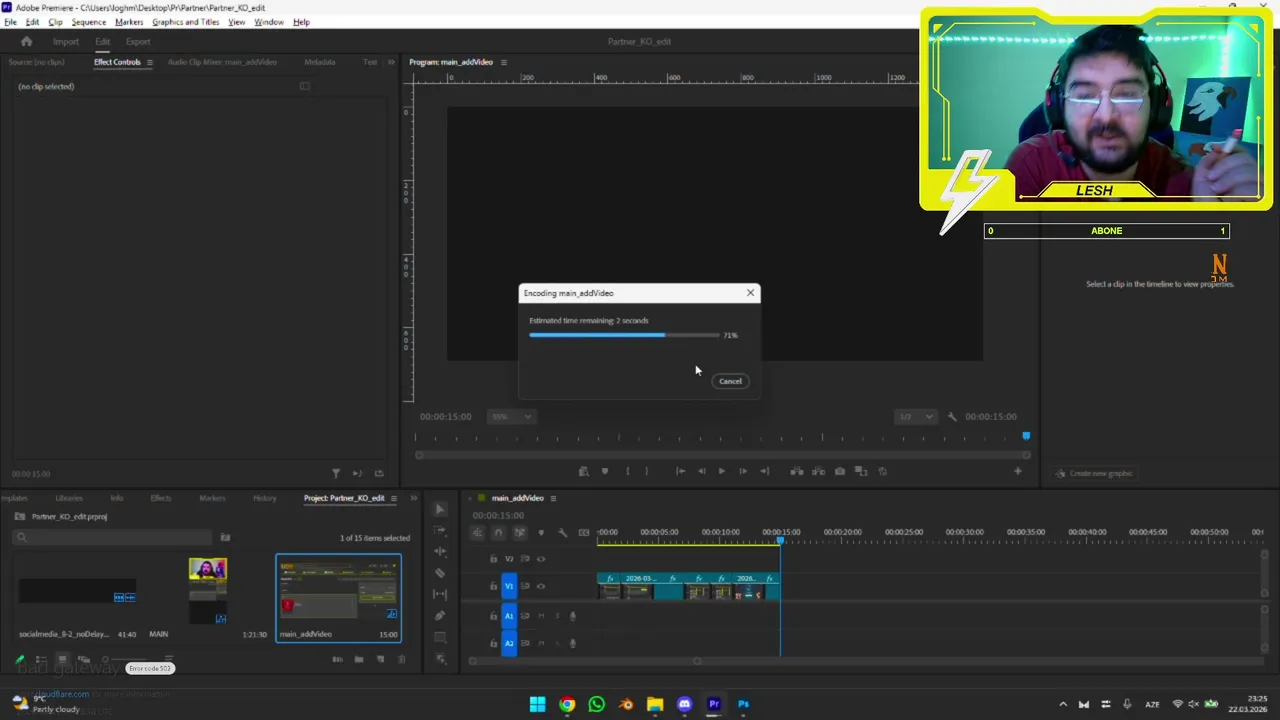Click the V1 track target button
This screenshot has width=1280, height=720.
pyautogui.click(x=509, y=586)
